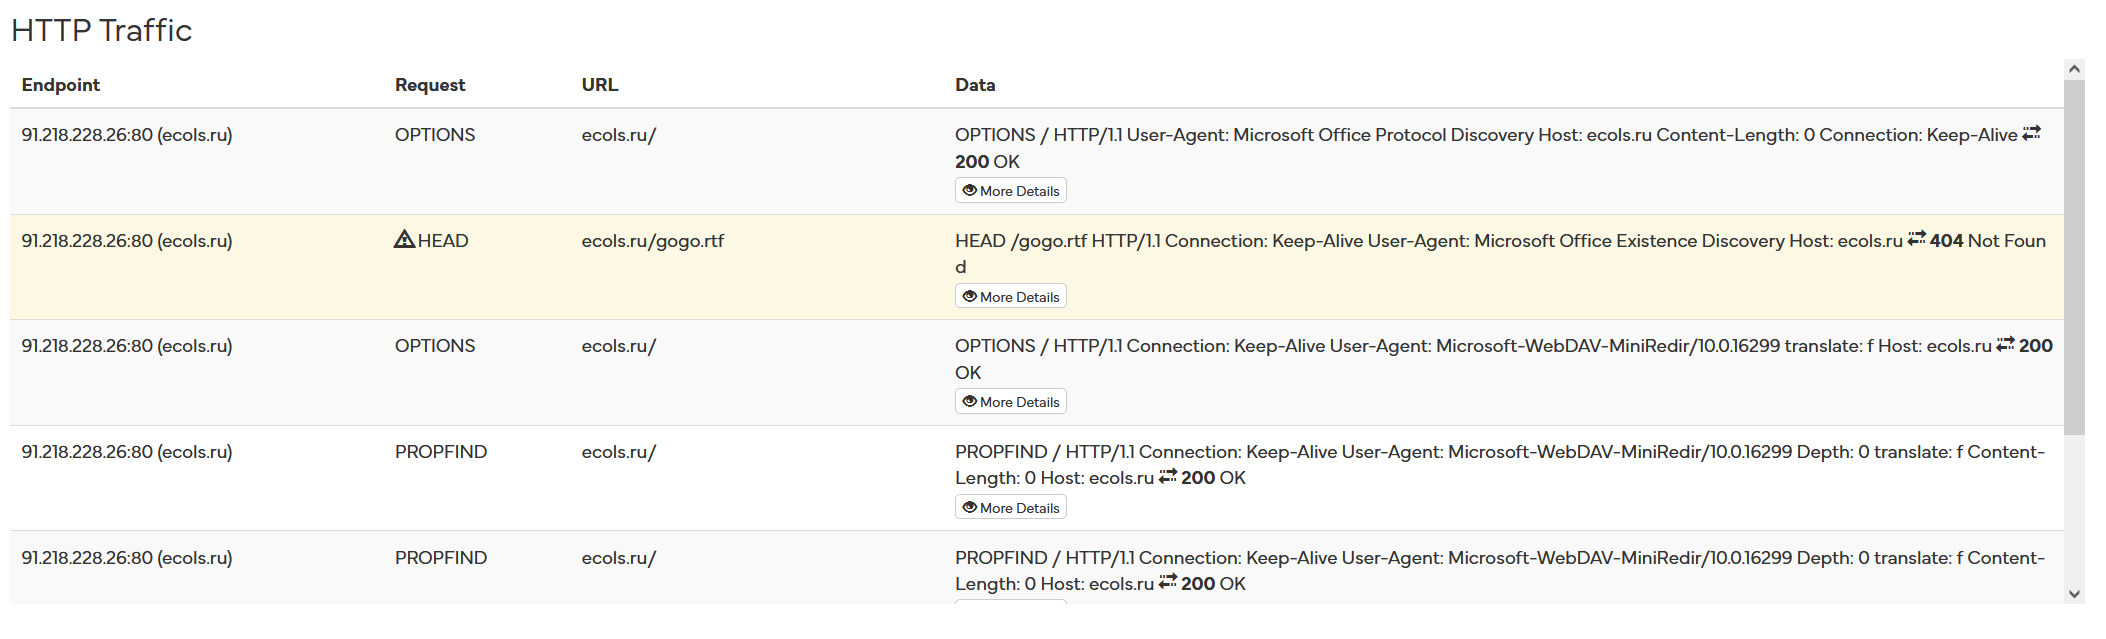Click the warning triangle icon next to HEAD
Screen dimensions: 2106x639
click(404, 240)
